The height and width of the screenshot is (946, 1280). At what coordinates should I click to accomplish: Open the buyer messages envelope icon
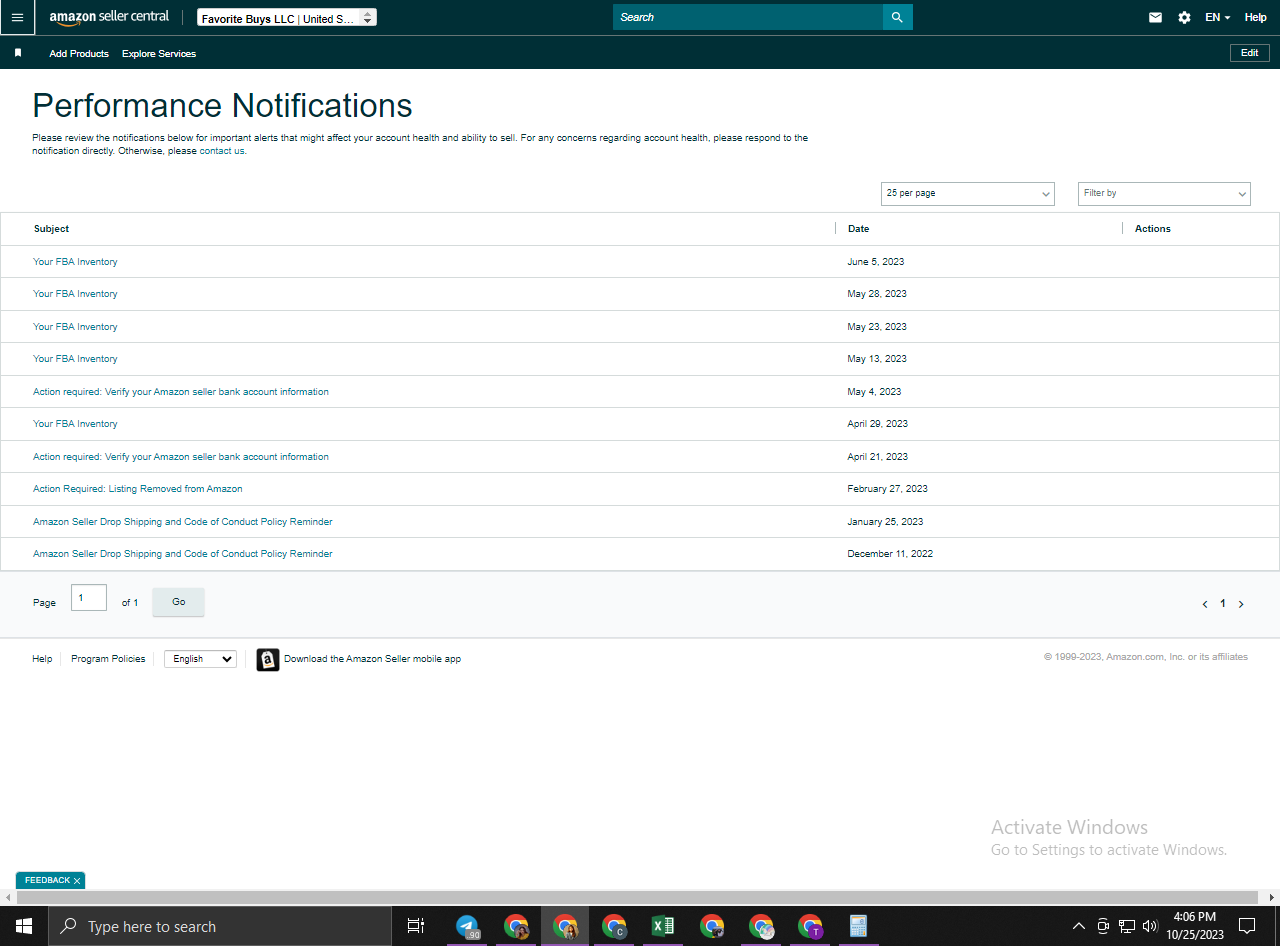1155,17
